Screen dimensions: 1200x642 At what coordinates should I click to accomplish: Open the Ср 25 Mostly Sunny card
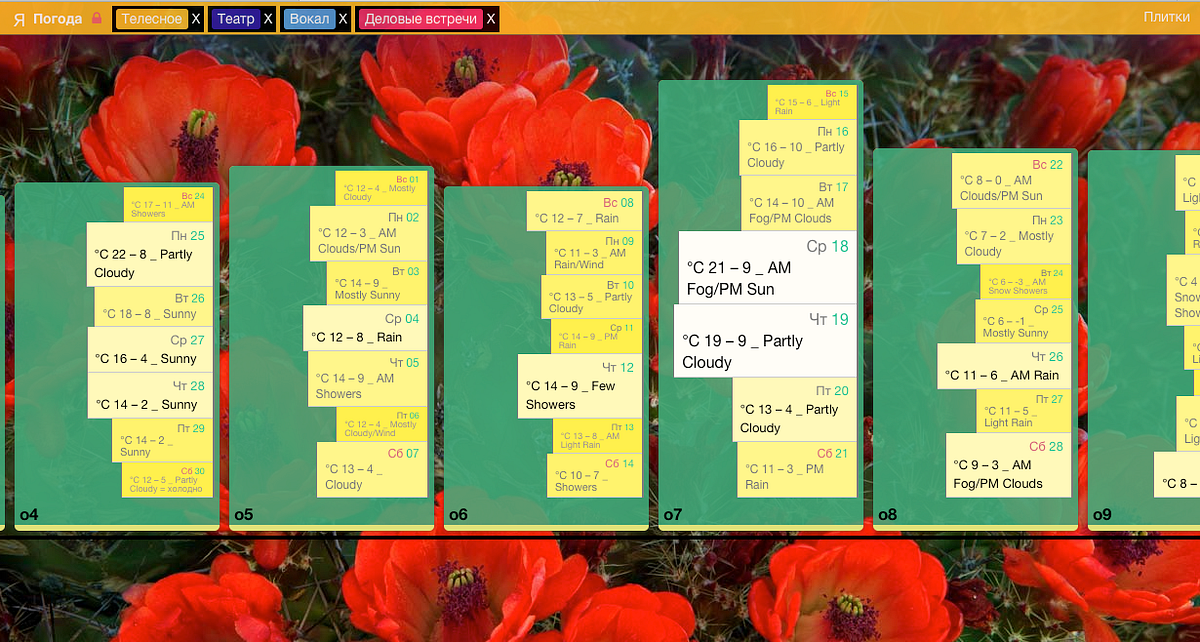1023,321
